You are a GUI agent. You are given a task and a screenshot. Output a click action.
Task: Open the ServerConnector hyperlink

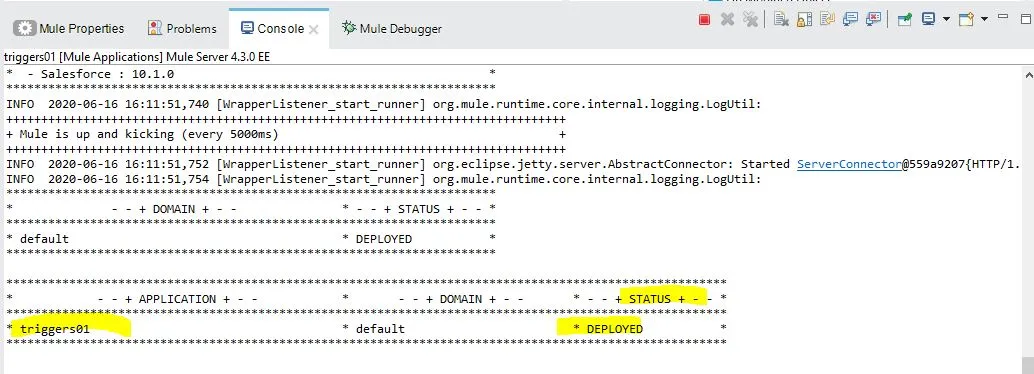[x=849, y=164]
